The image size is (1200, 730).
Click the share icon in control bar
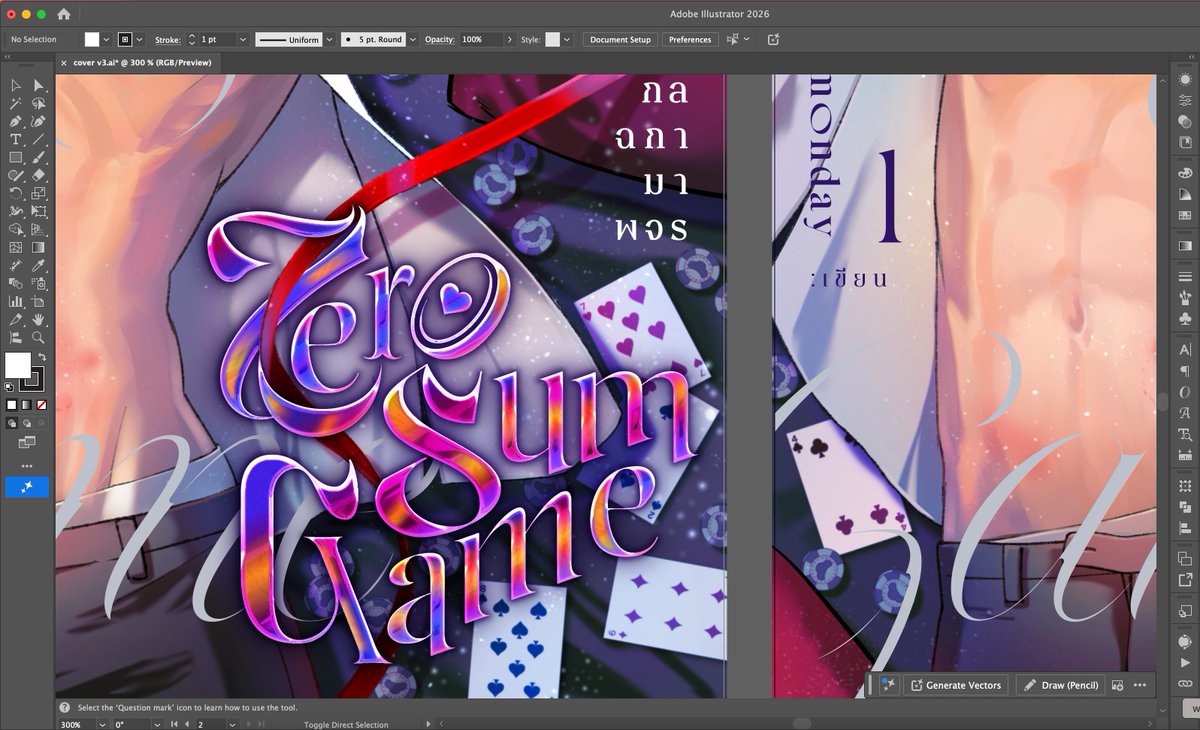773,39
